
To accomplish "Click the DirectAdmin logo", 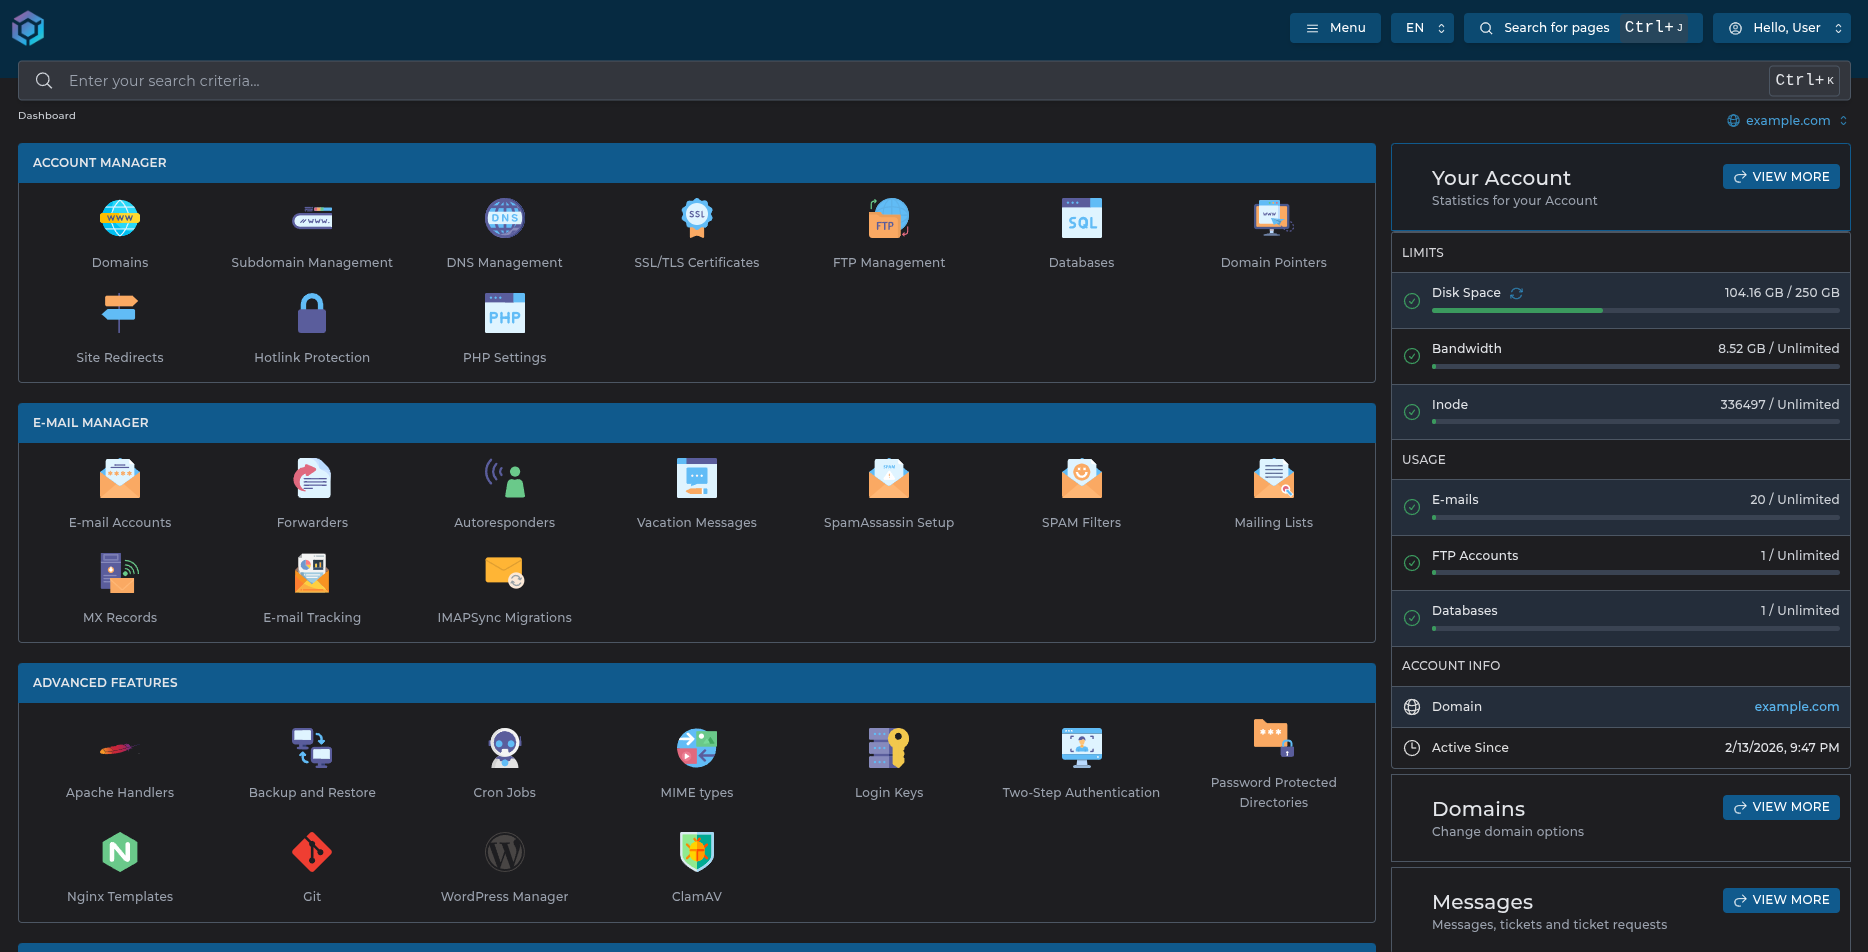I will pyautogui.click(x=28, y=28).
